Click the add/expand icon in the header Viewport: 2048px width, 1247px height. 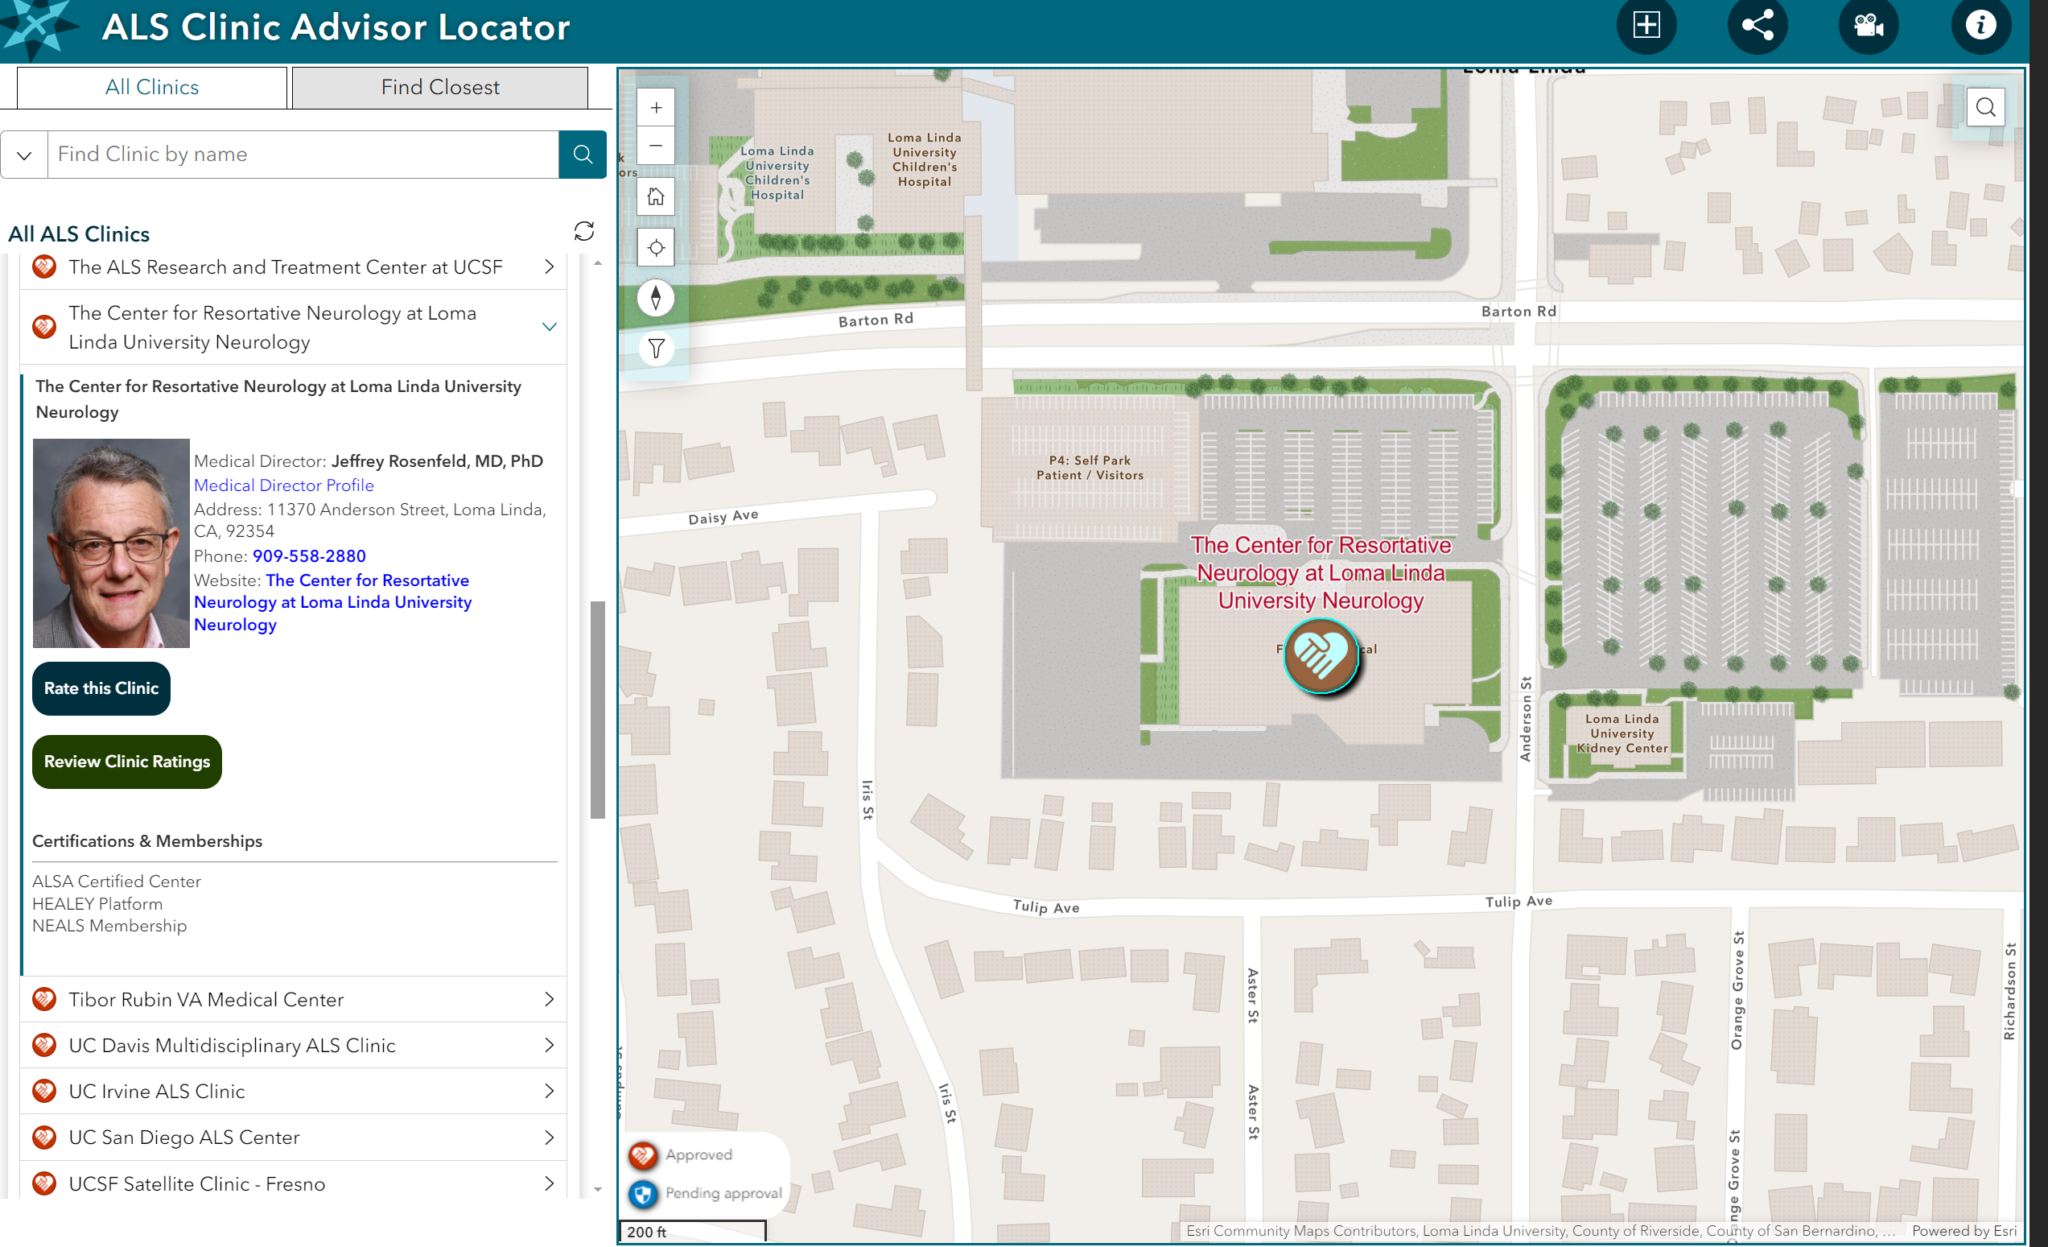coord(1646,27)
